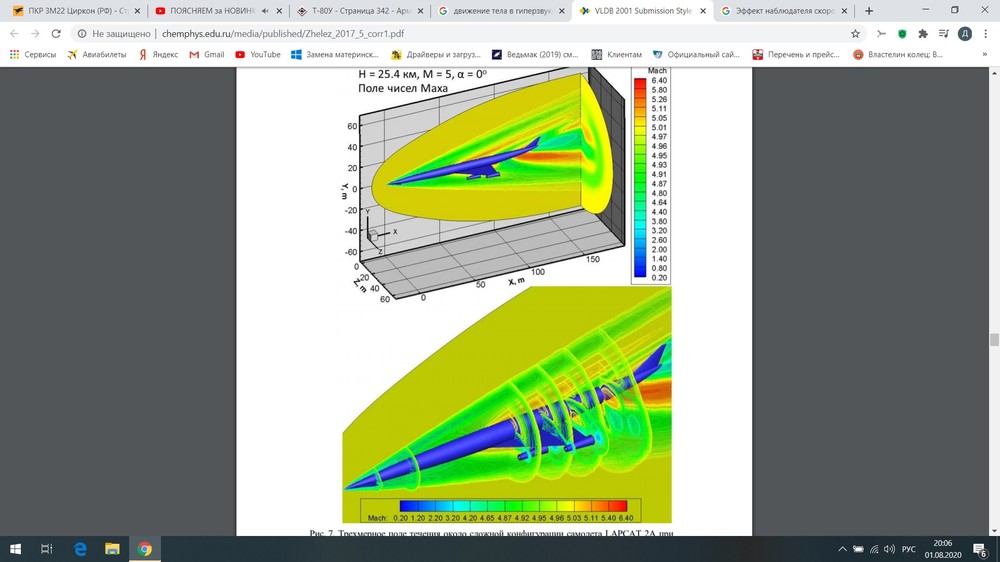Open a new browser tab
Image resolution: width=1000 pixels, height=562 pixels.
coord(869,11)
